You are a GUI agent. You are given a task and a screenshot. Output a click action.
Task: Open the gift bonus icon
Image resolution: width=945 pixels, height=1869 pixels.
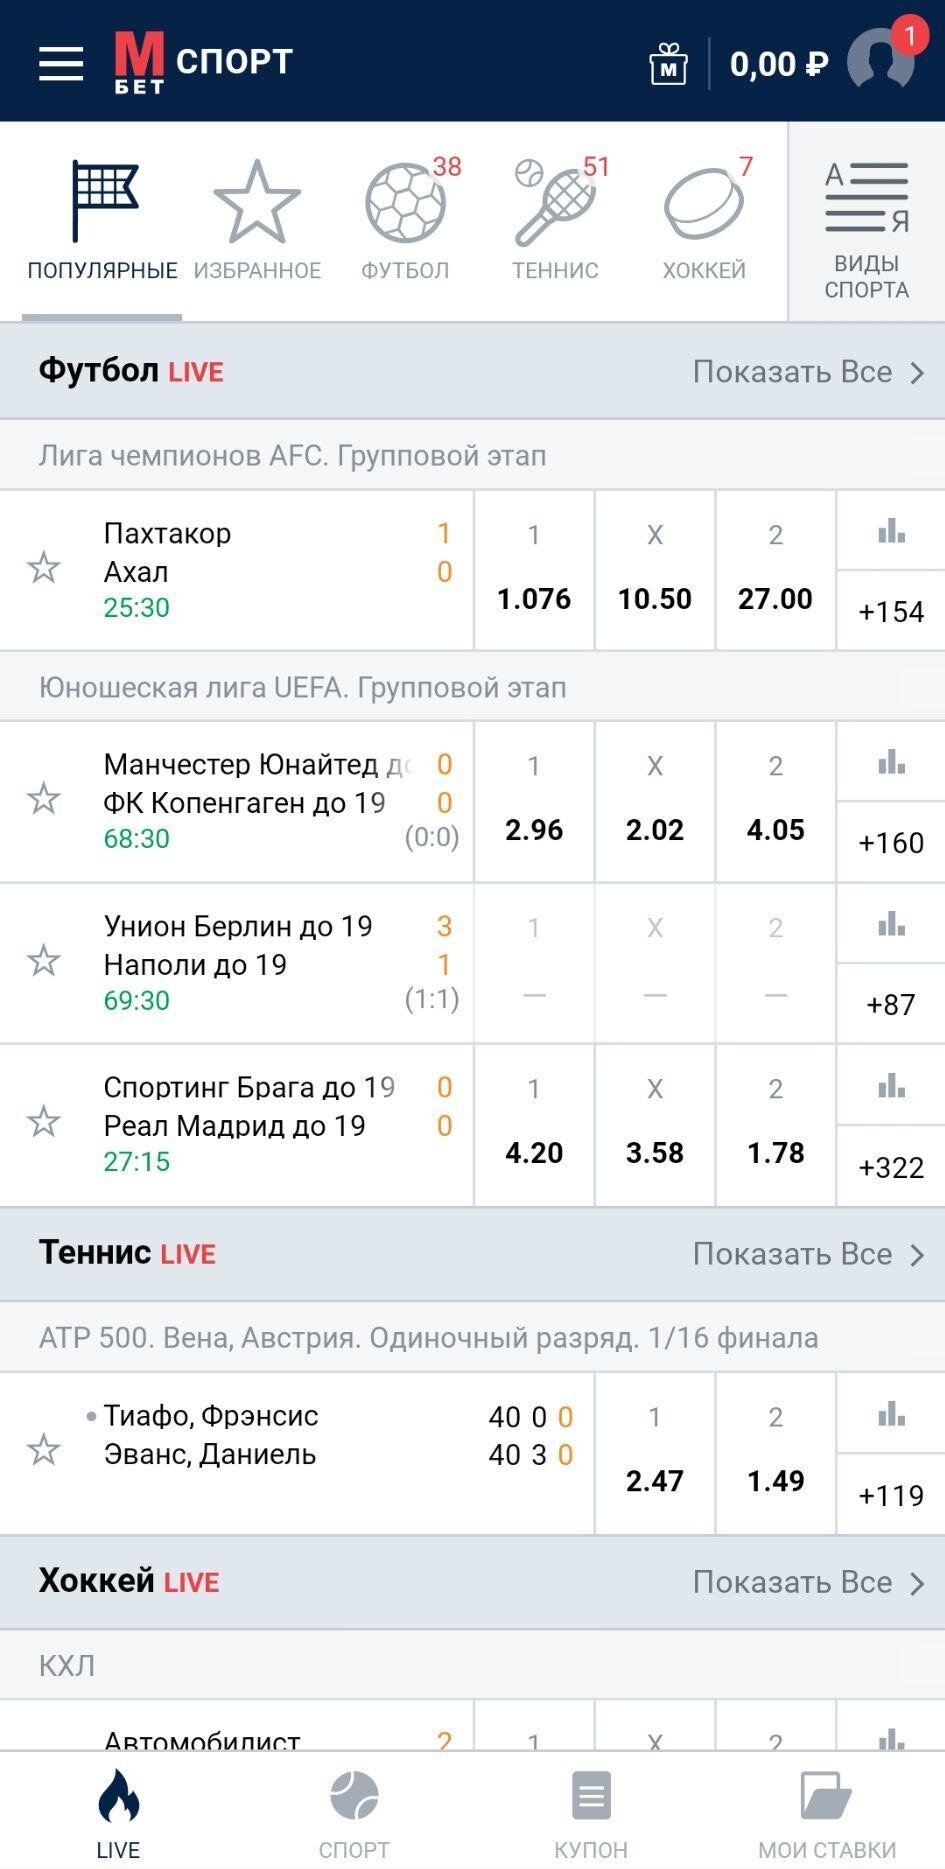click(668, 64)
